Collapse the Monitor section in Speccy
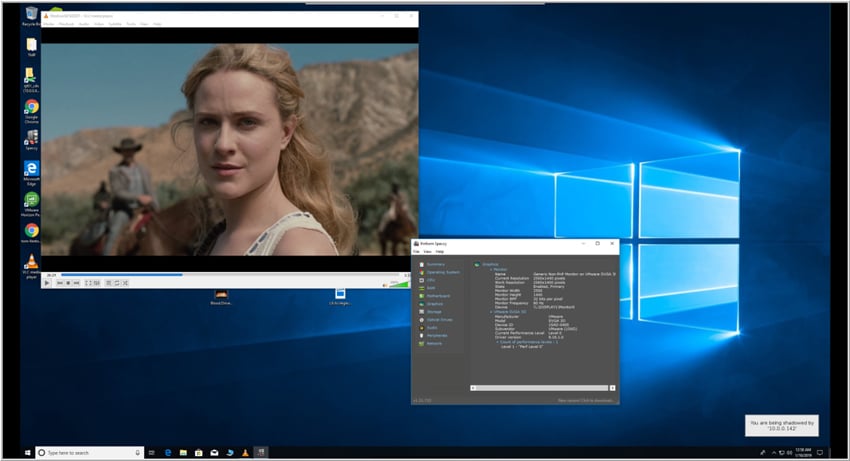Screen dimensions: 850x461 (x=491, y=270)
